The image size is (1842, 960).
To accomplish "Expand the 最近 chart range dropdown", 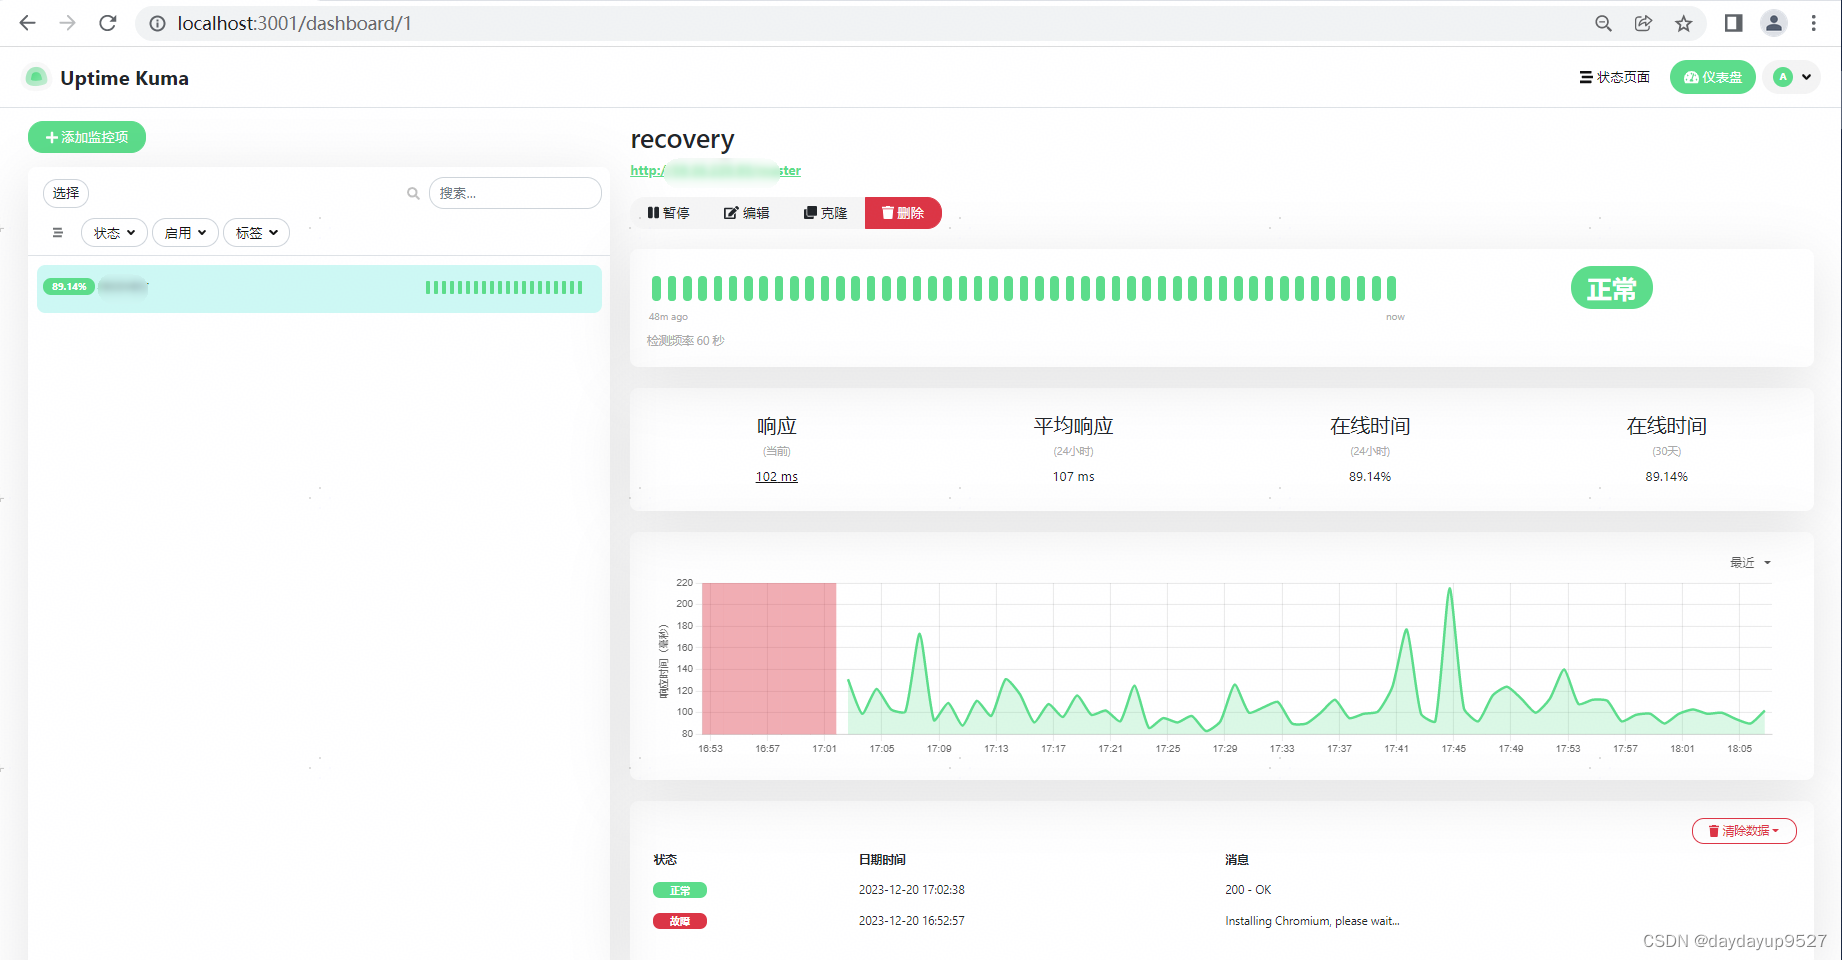I will pyautogui.click(x=1750, y=563).
